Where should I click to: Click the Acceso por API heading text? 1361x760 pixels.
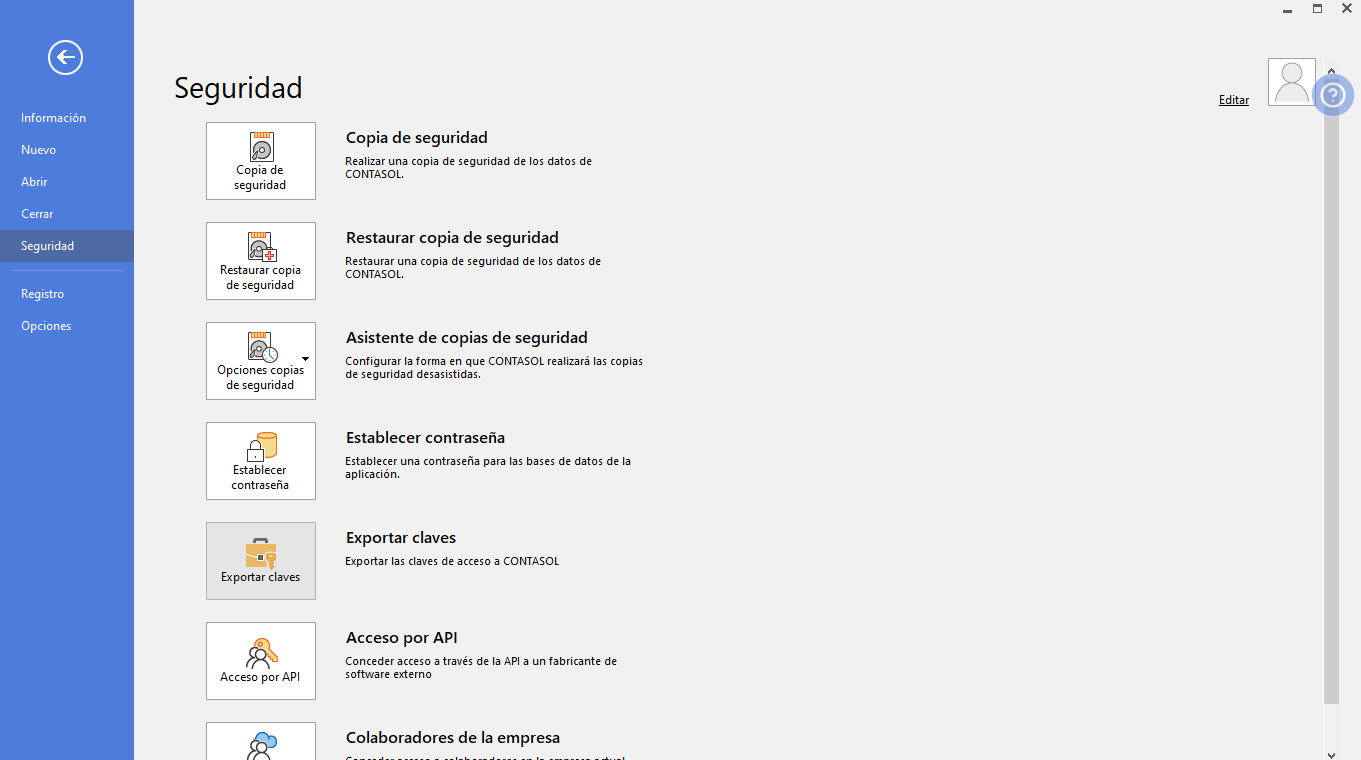[402, 638]
